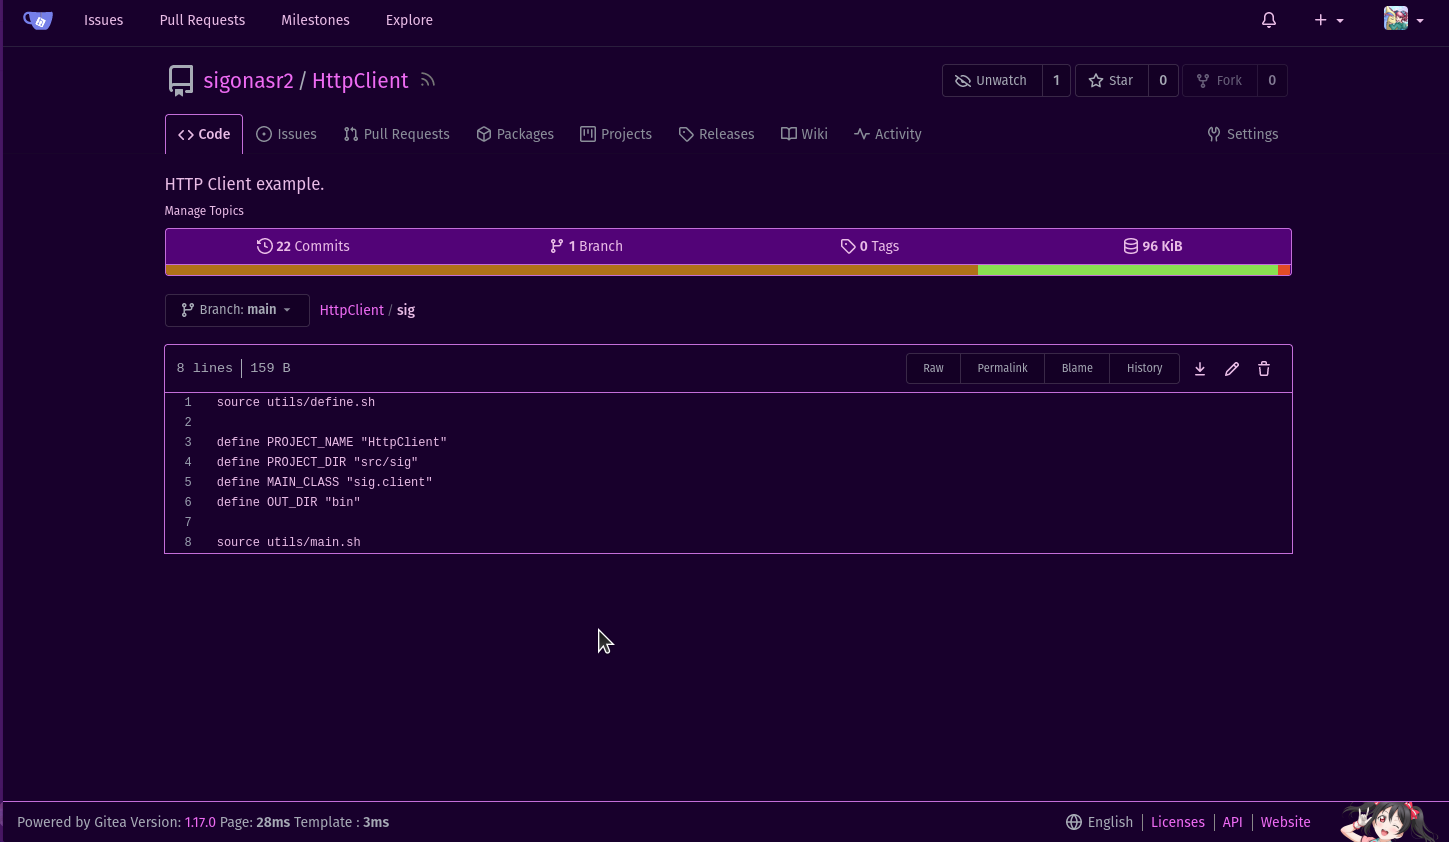Open the sigonasr2 owner link
The image size is (1449, 842).
click(x=249, y=81)
